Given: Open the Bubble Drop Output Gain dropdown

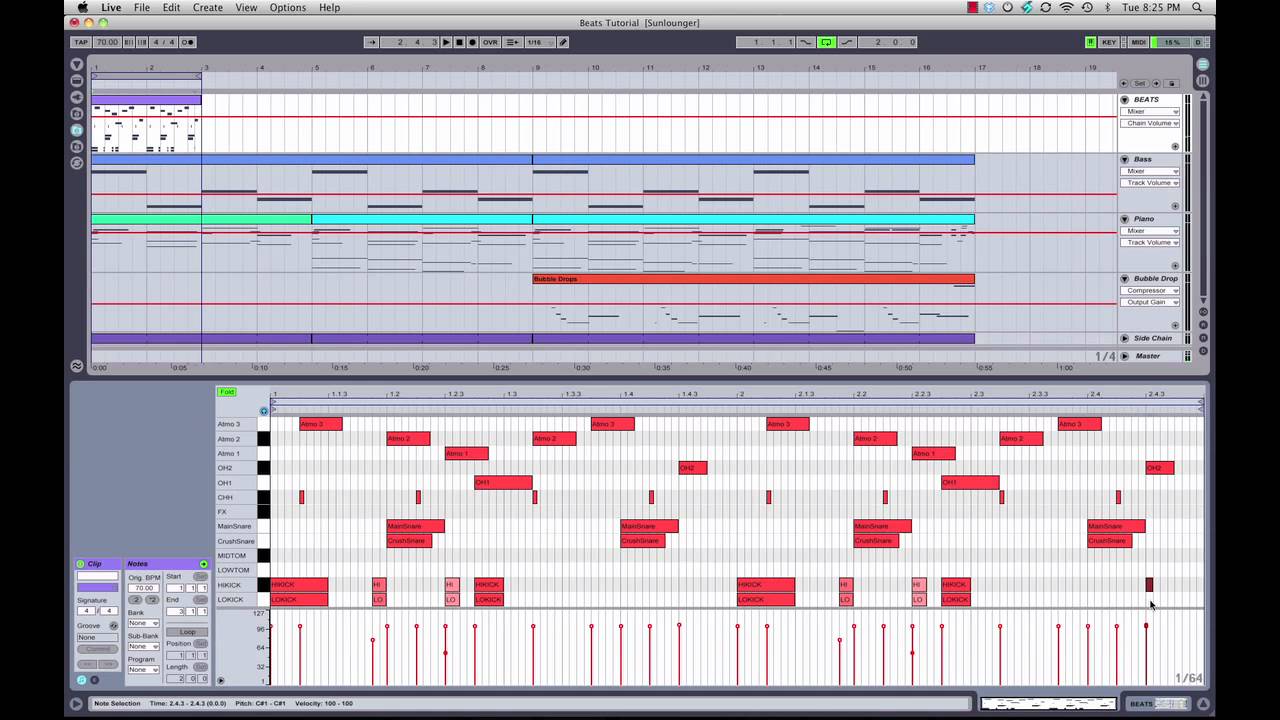Looking at the screenshot, I should 1150,302.
